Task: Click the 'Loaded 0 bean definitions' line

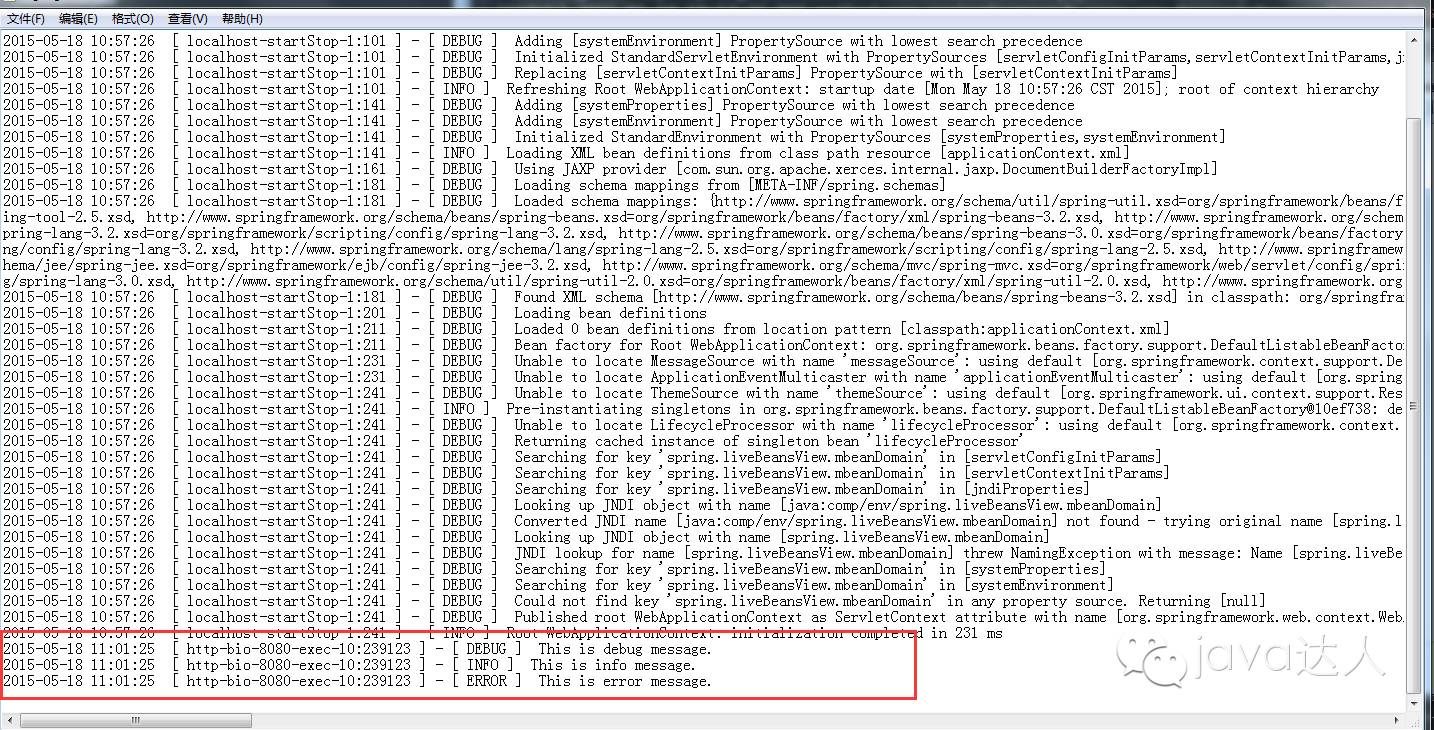Action: tap(586, 329)
